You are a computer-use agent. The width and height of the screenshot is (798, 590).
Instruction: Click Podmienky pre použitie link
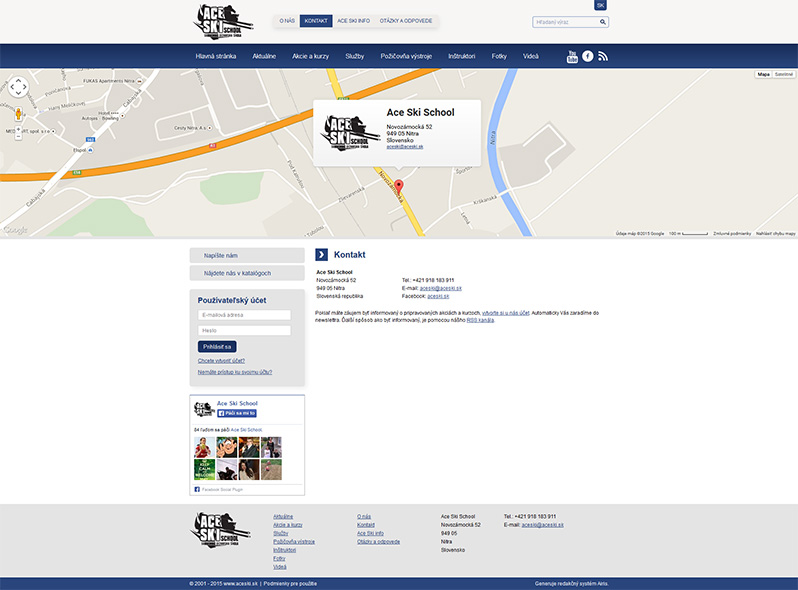click(x=290, y=584)
